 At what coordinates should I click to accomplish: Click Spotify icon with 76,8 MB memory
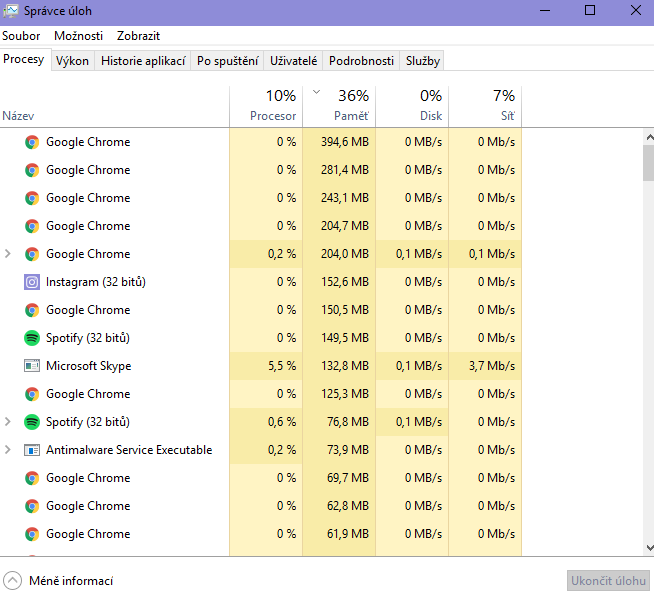click(x=32, y=422)
